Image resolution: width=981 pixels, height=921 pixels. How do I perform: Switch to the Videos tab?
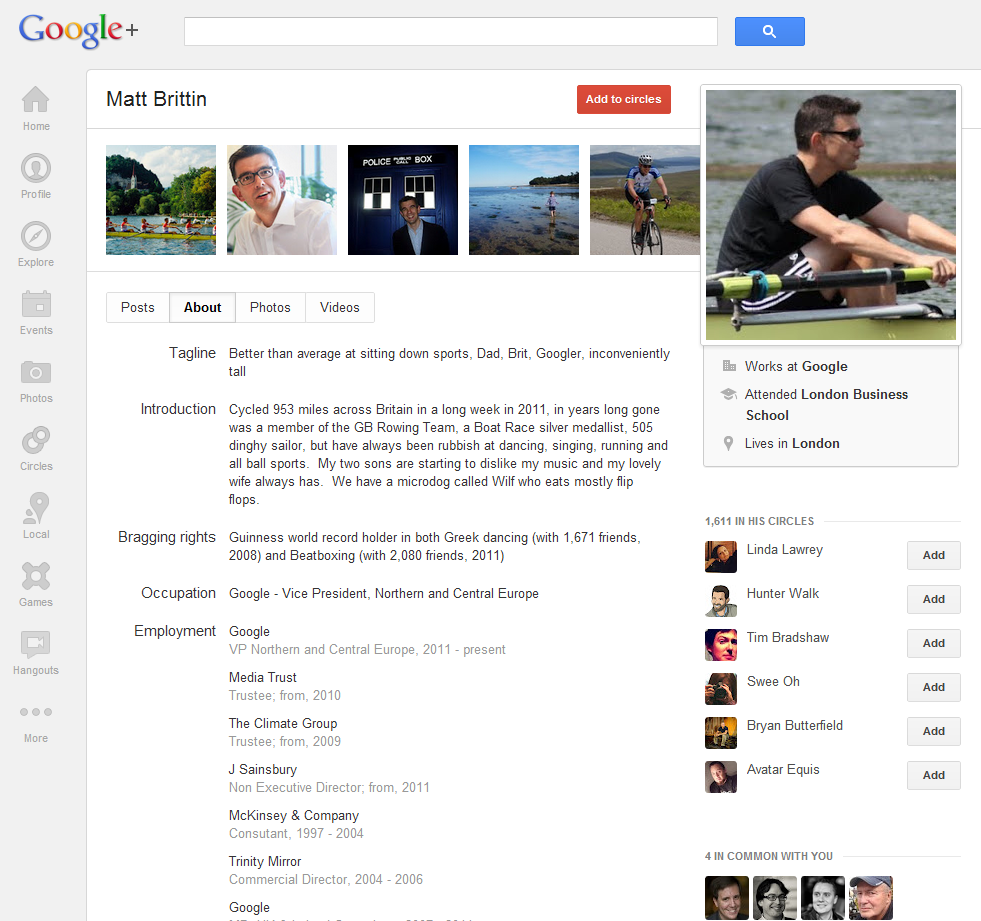(x=340, y=307)
